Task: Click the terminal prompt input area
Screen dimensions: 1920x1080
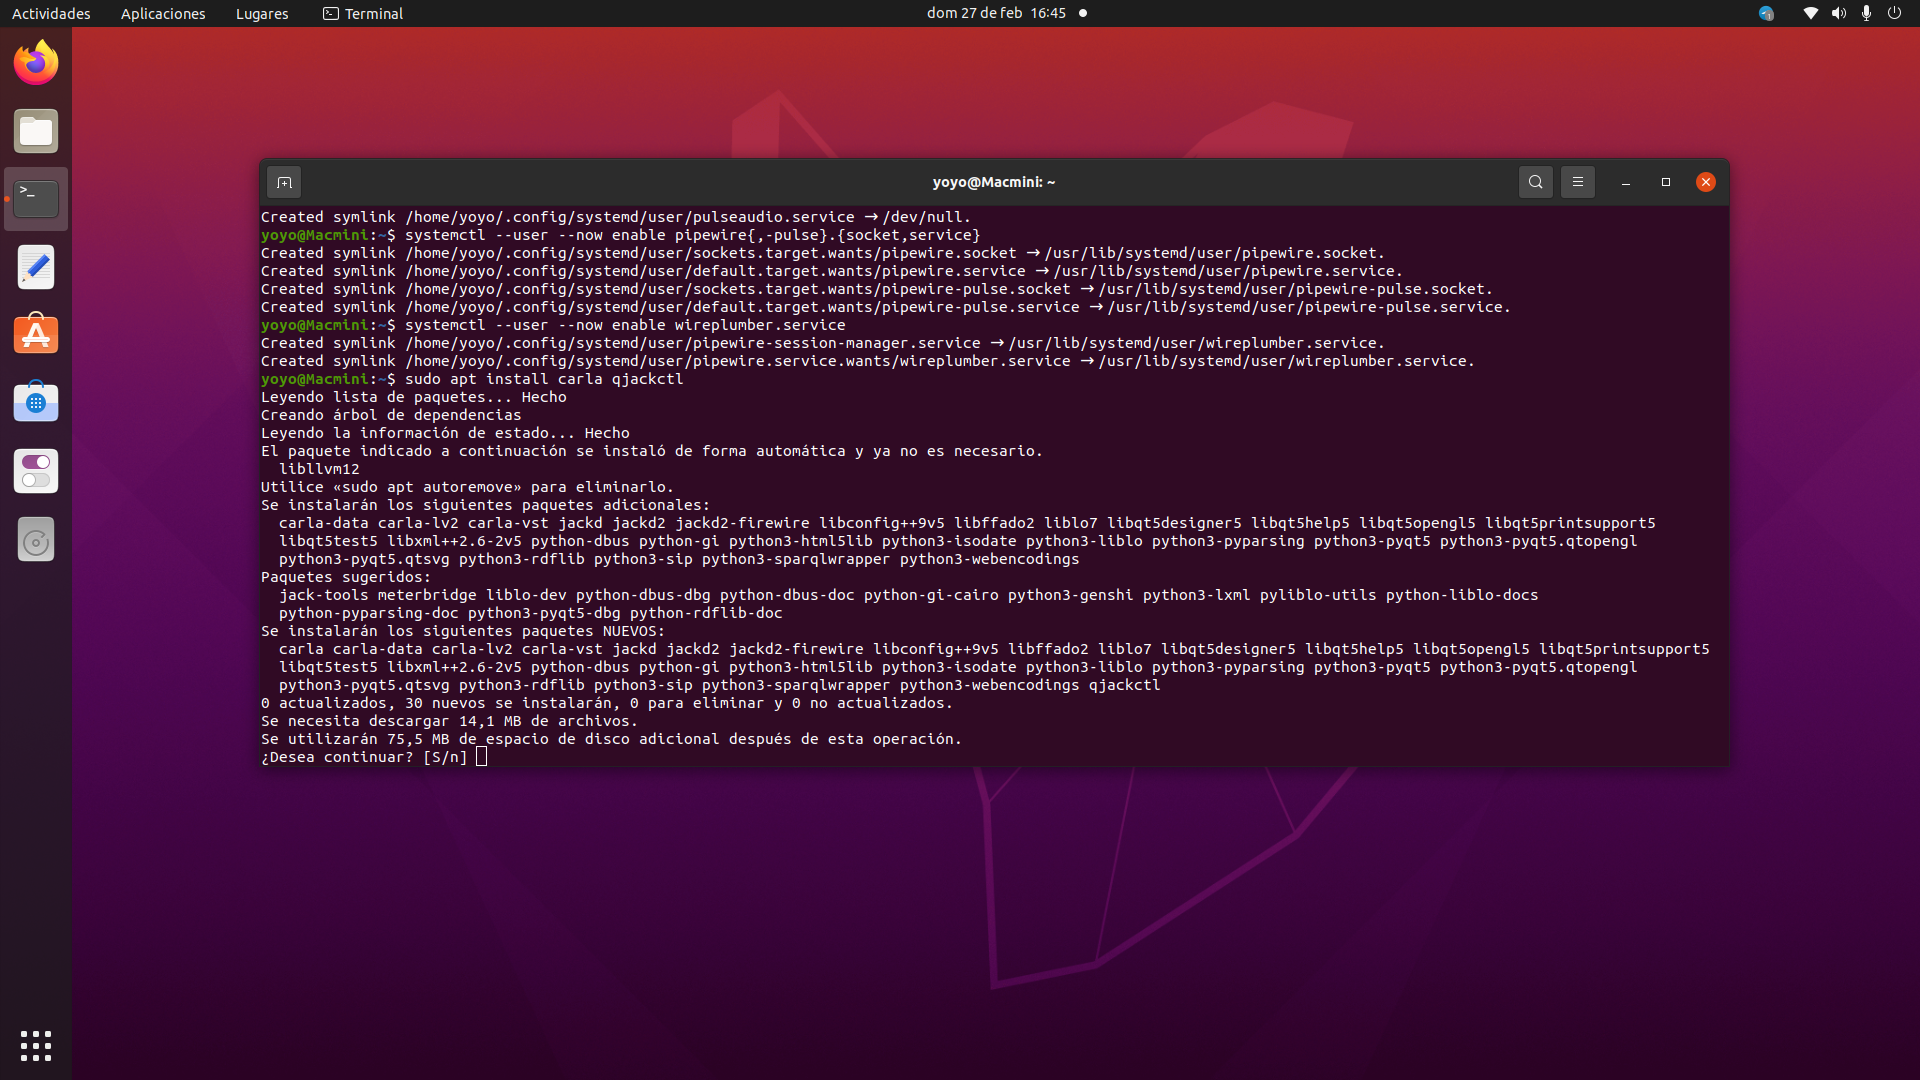Action: (x=482, y=757)
